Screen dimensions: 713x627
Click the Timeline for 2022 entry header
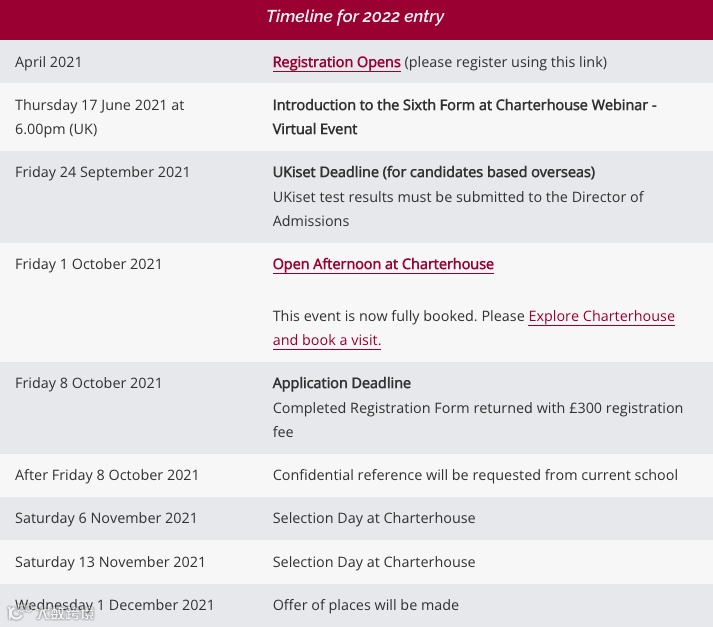355,17
